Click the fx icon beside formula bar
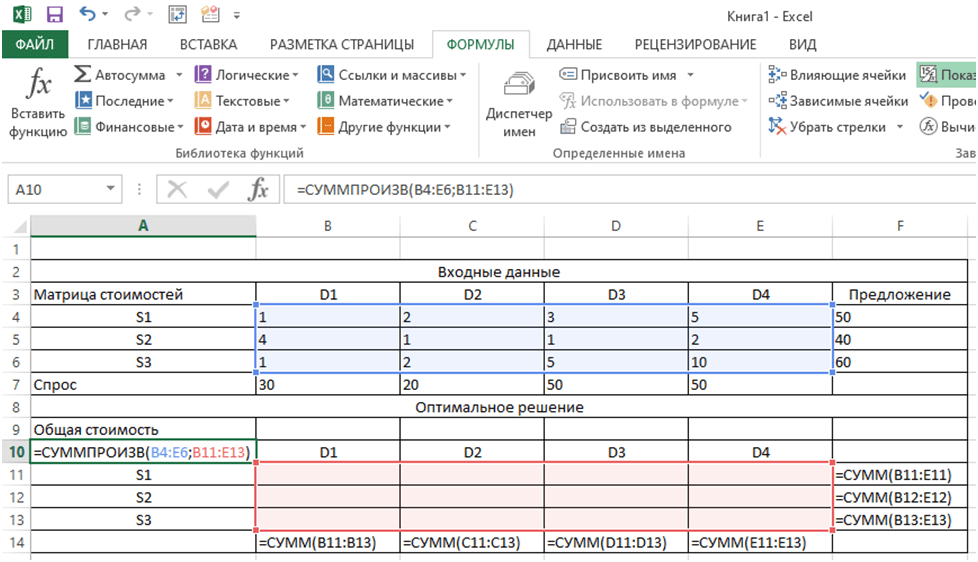 tap(258, 189)
